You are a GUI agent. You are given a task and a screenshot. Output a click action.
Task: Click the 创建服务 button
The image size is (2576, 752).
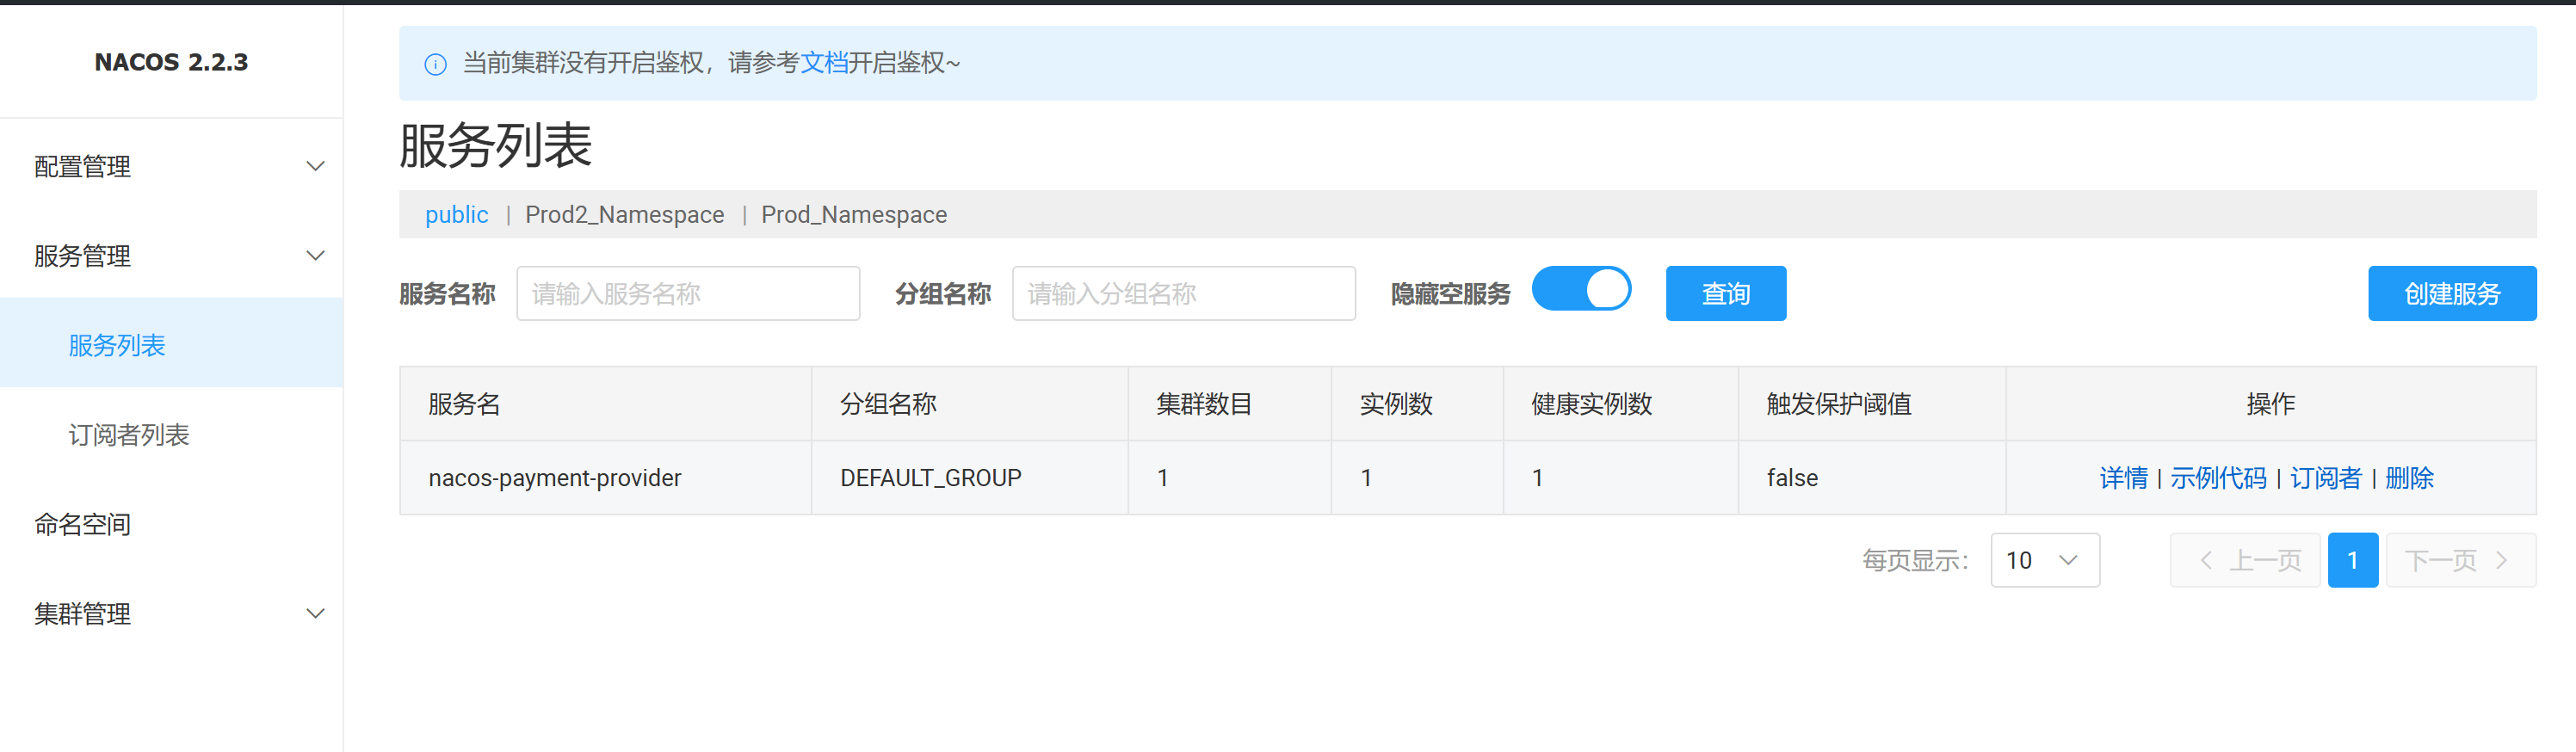tap(2451, 294)
